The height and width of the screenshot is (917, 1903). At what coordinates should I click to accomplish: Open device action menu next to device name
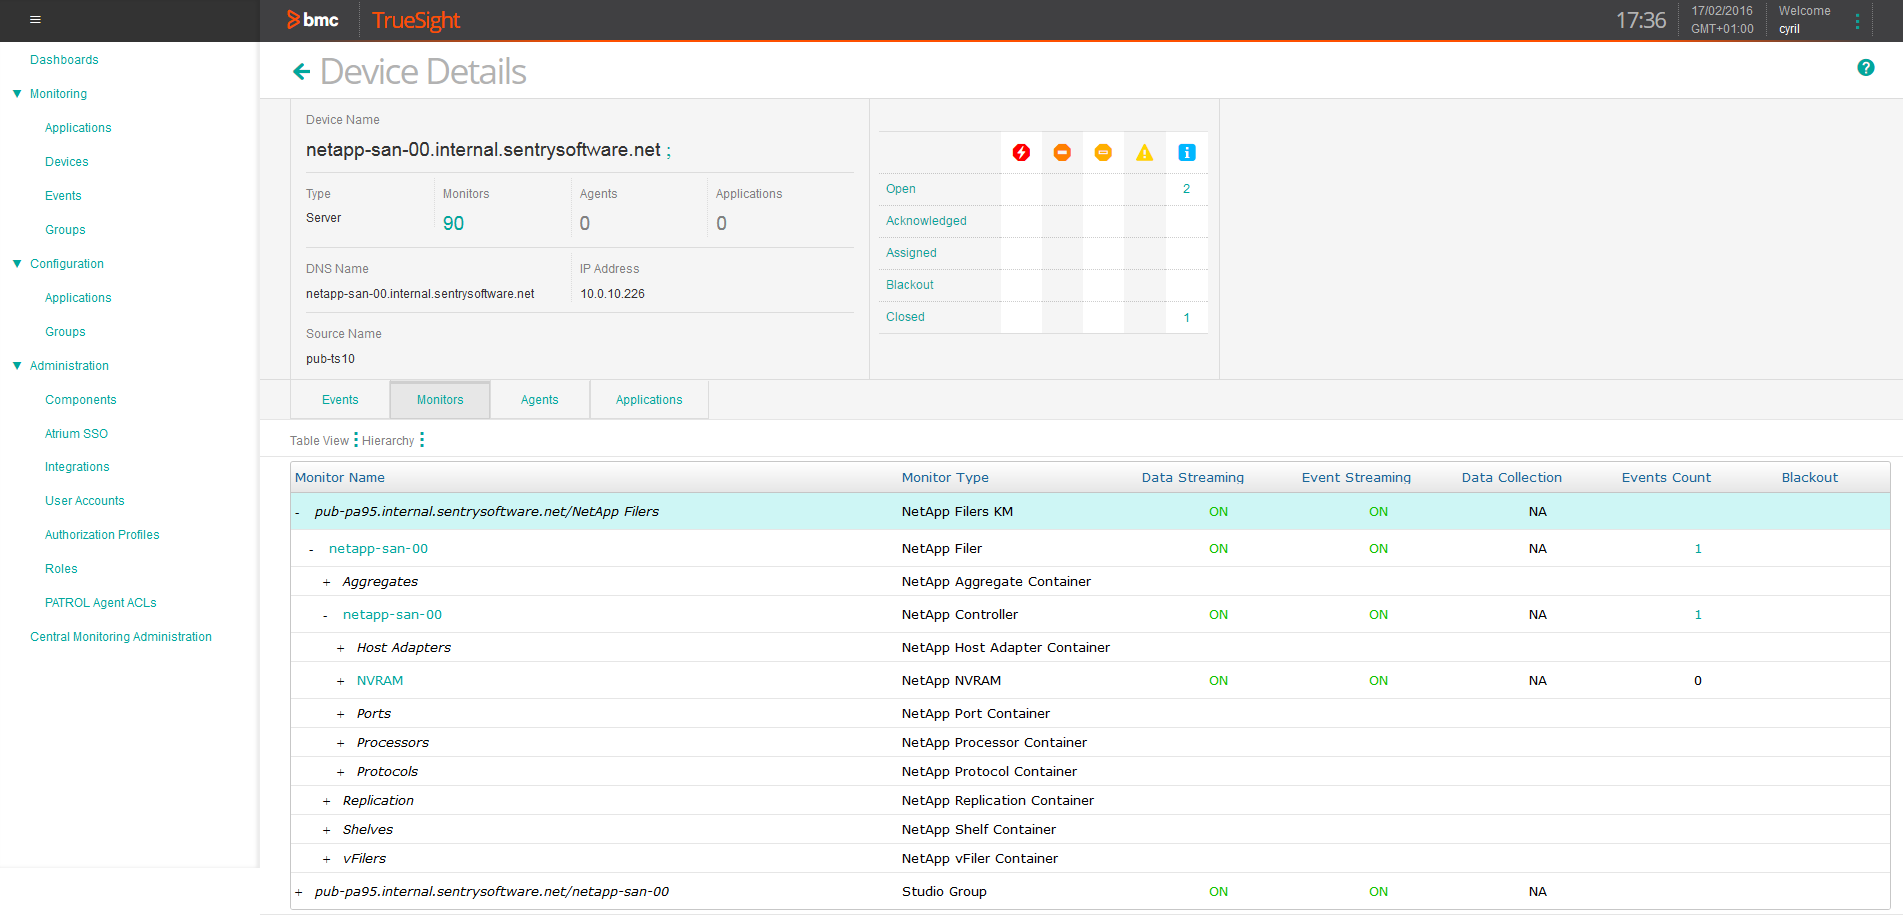(x=669, y=152)
